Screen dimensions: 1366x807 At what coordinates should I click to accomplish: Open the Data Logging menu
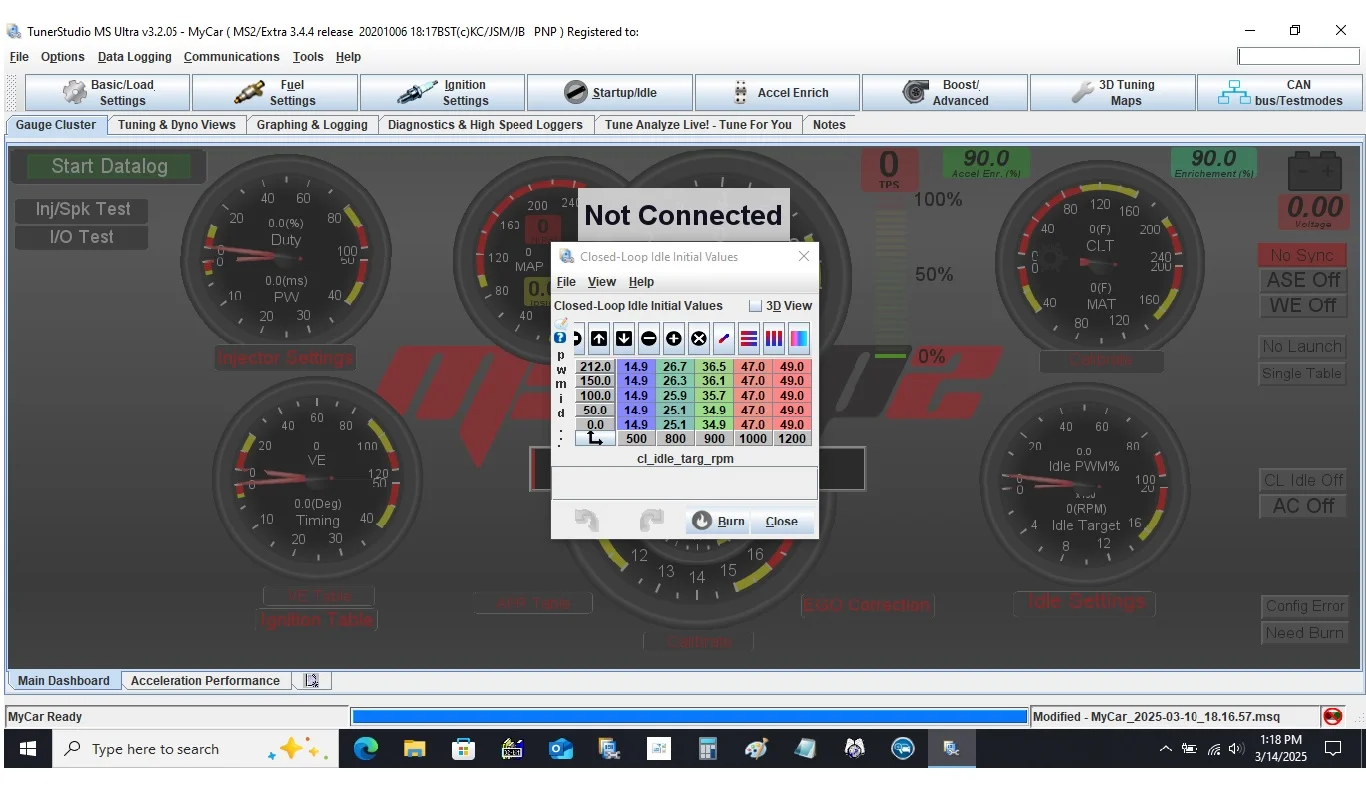(x=135, y=57)
